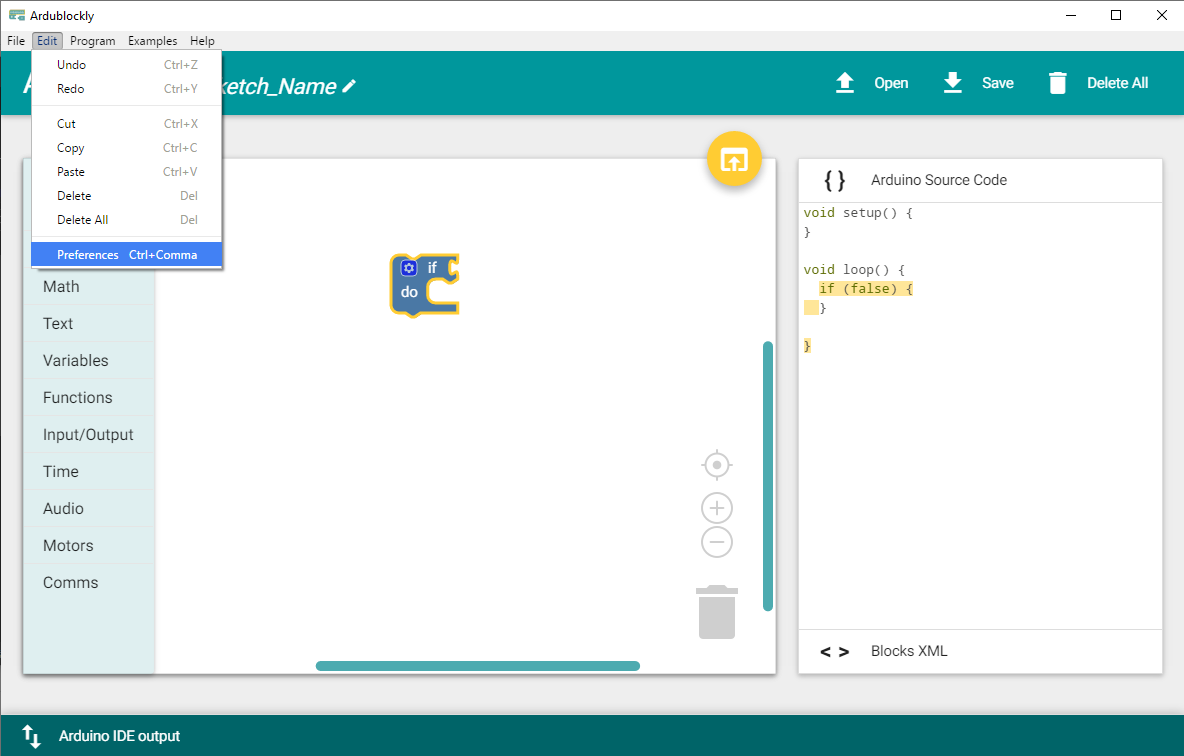This screenshot has height=756, width=1184.
Task: Open the Help menu
Action: pos(202,41)
